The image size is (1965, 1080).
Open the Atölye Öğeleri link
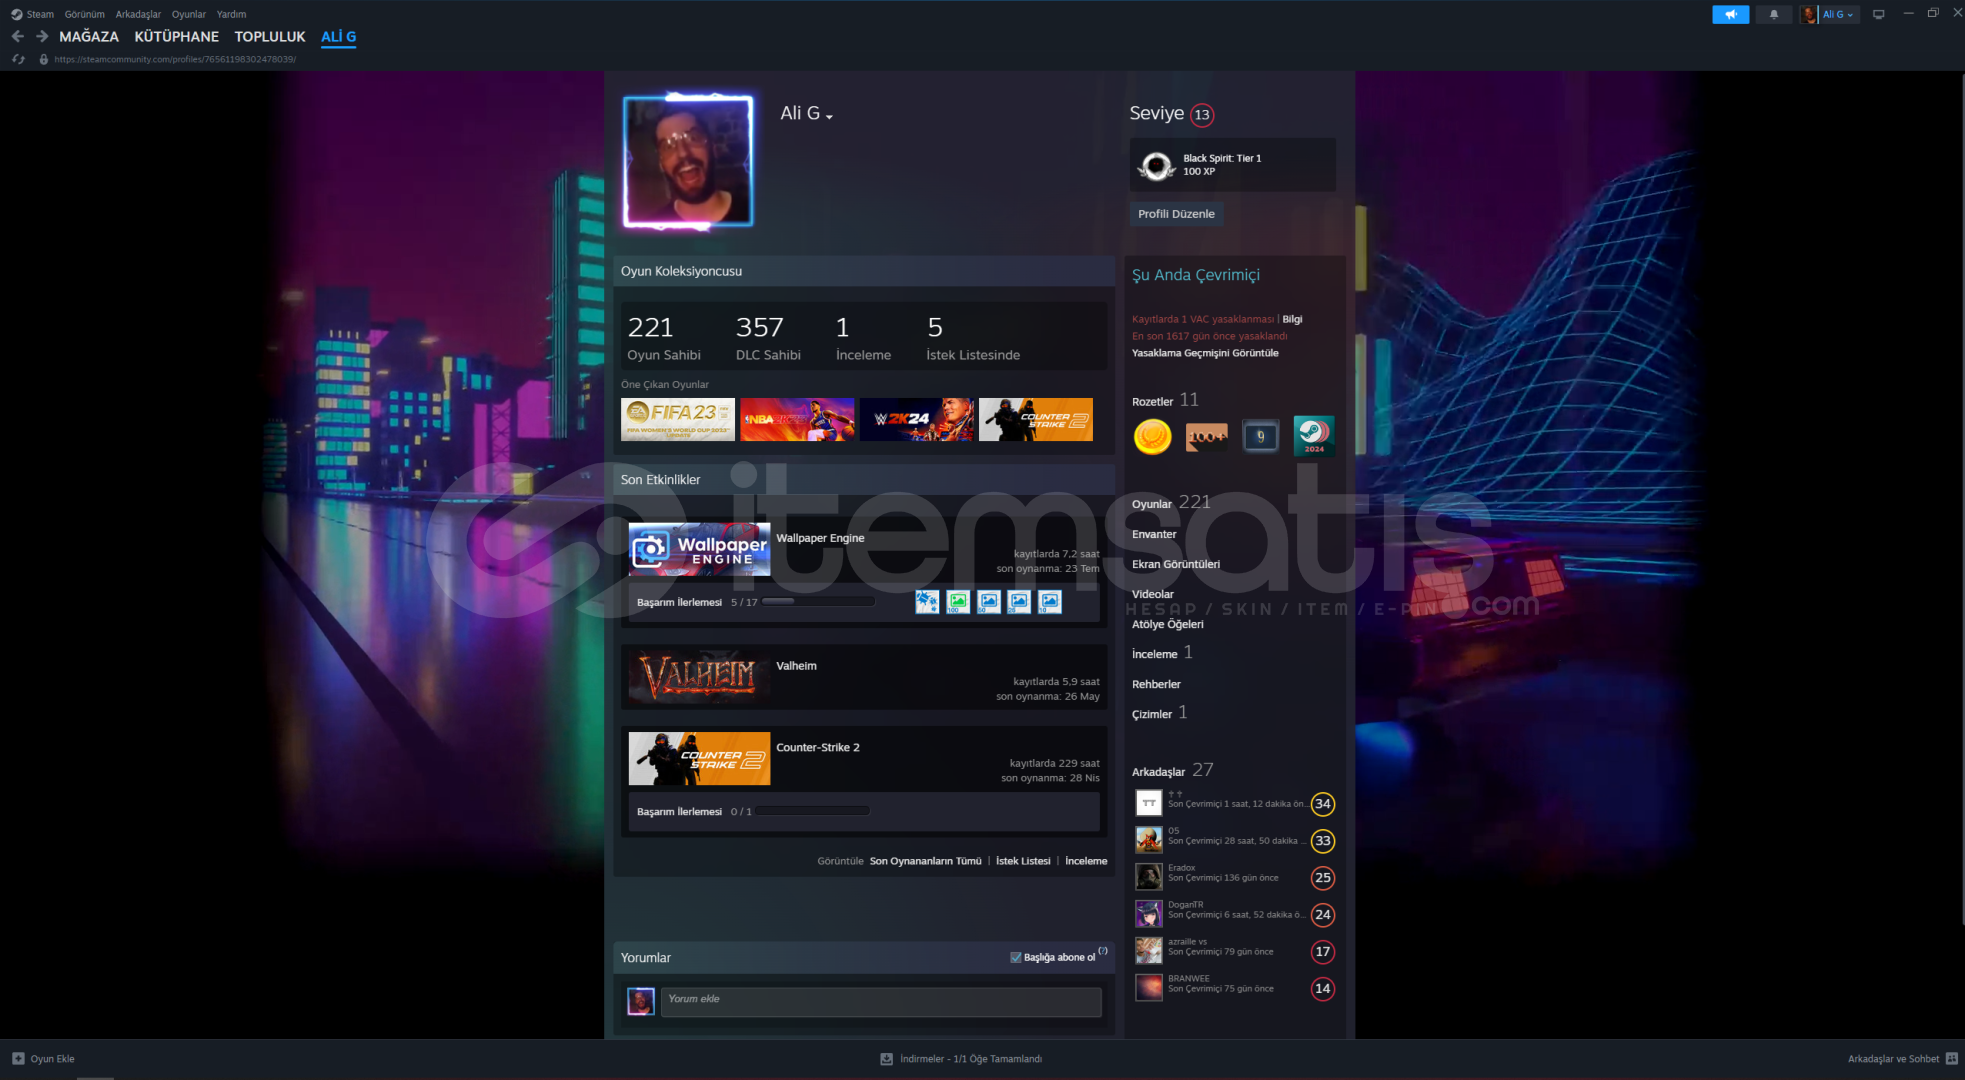coord(1168,624)
